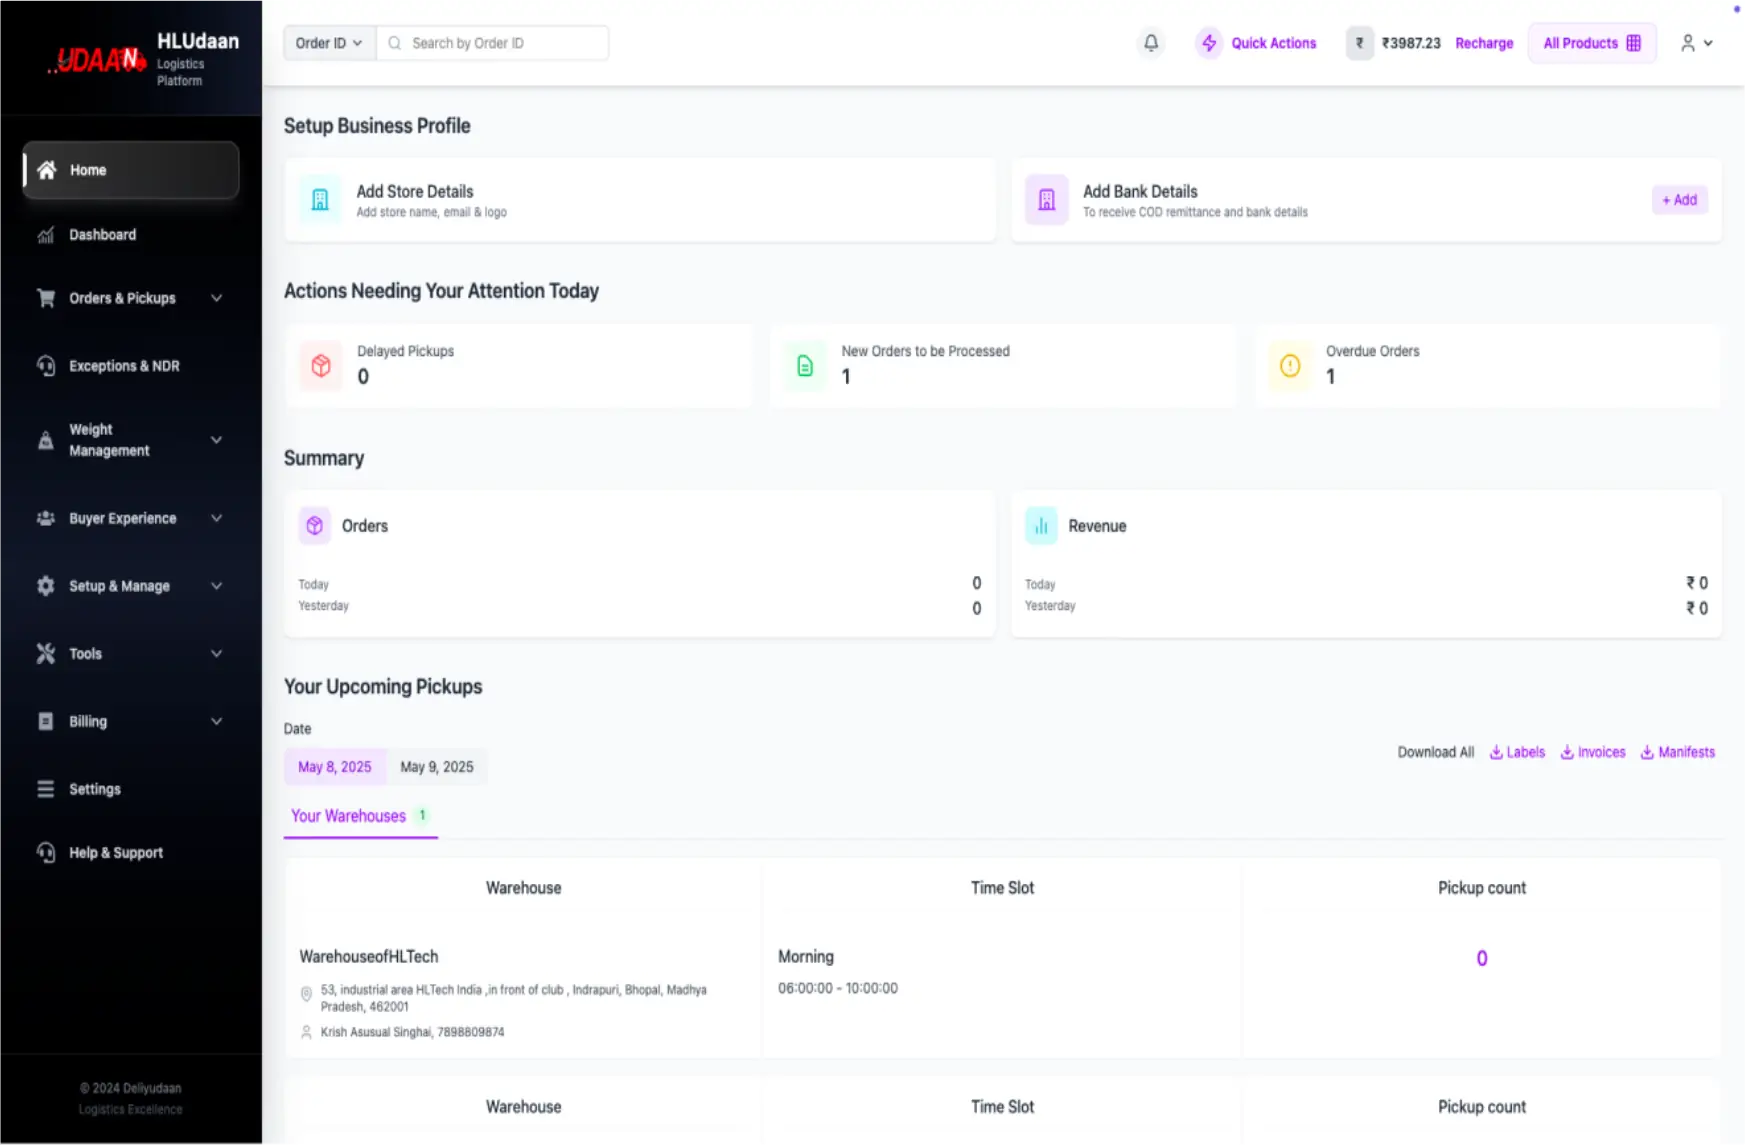Image resolution: width=1745 pixels, height=1145 pixels.
Task: Click the Udaan logo in sidebar
Action: click(x=96, y=61)
